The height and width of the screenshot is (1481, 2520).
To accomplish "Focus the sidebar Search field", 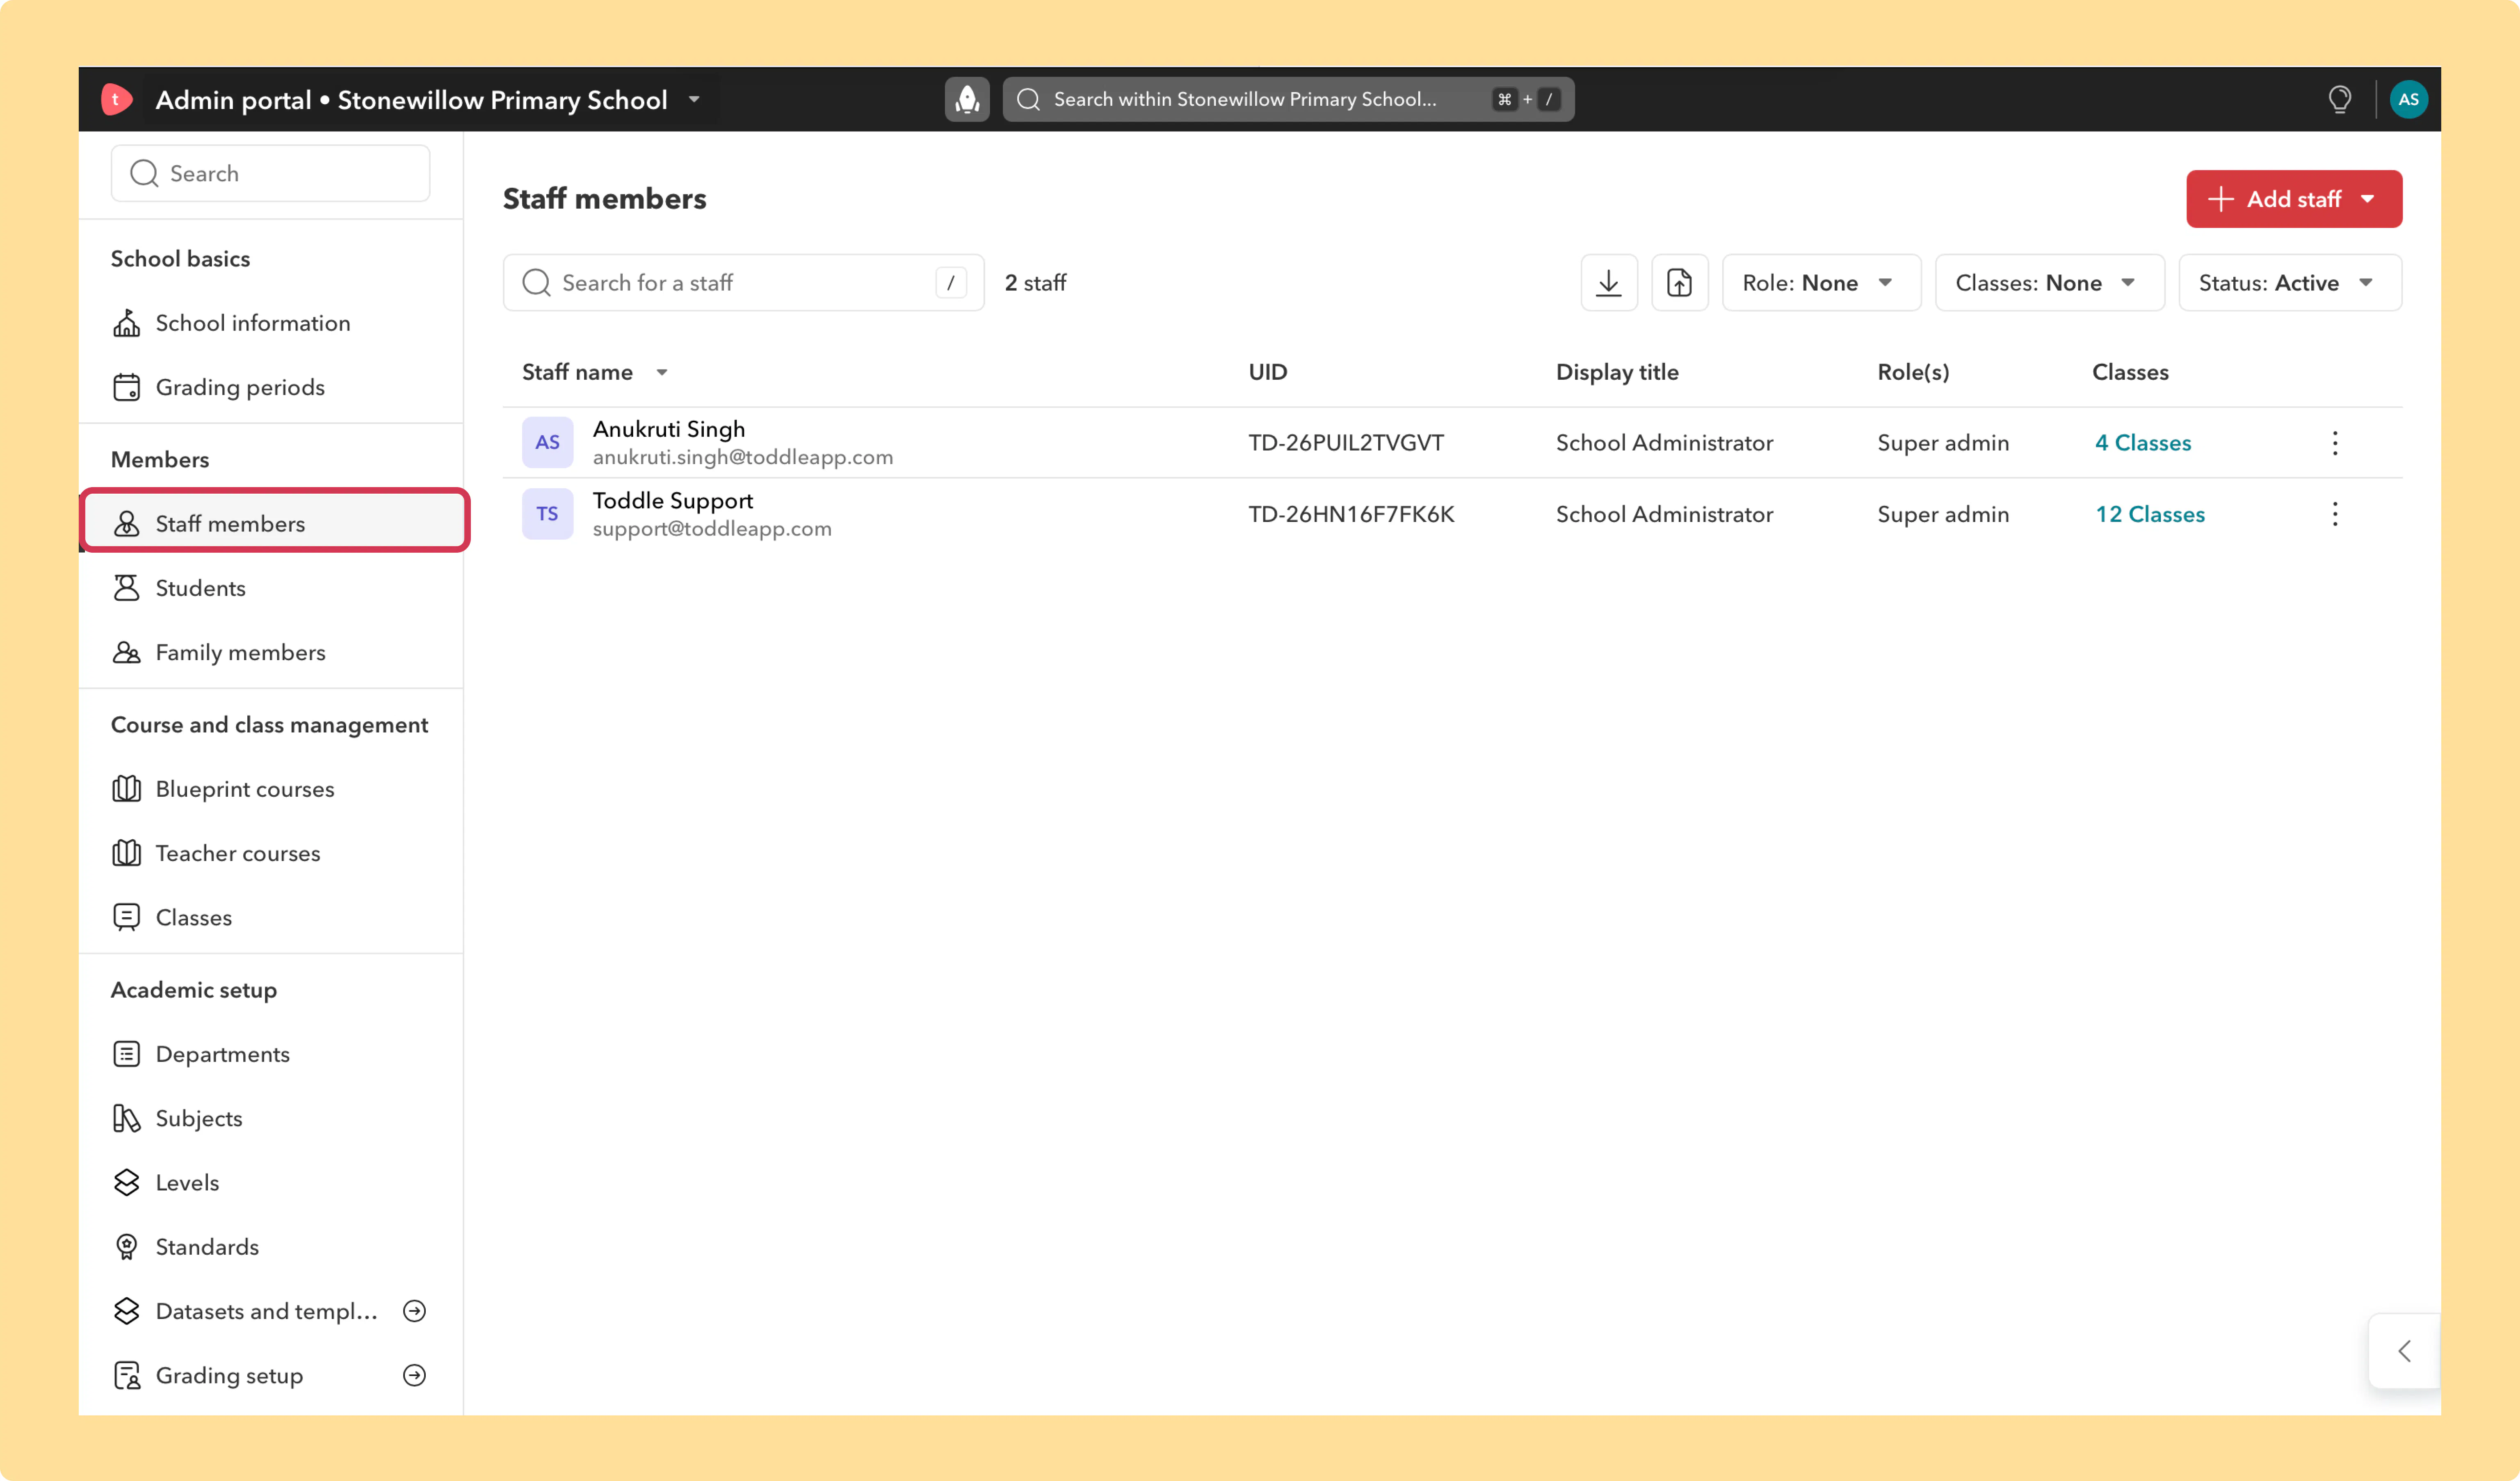I will click(x=270, y=173).
